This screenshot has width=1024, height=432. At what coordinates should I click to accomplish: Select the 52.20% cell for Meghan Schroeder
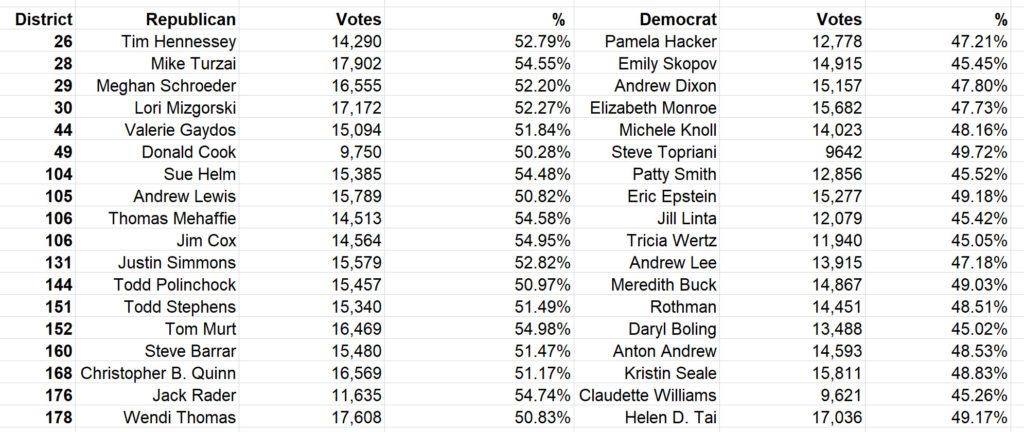pyautogui.click(x=479, y=85)
